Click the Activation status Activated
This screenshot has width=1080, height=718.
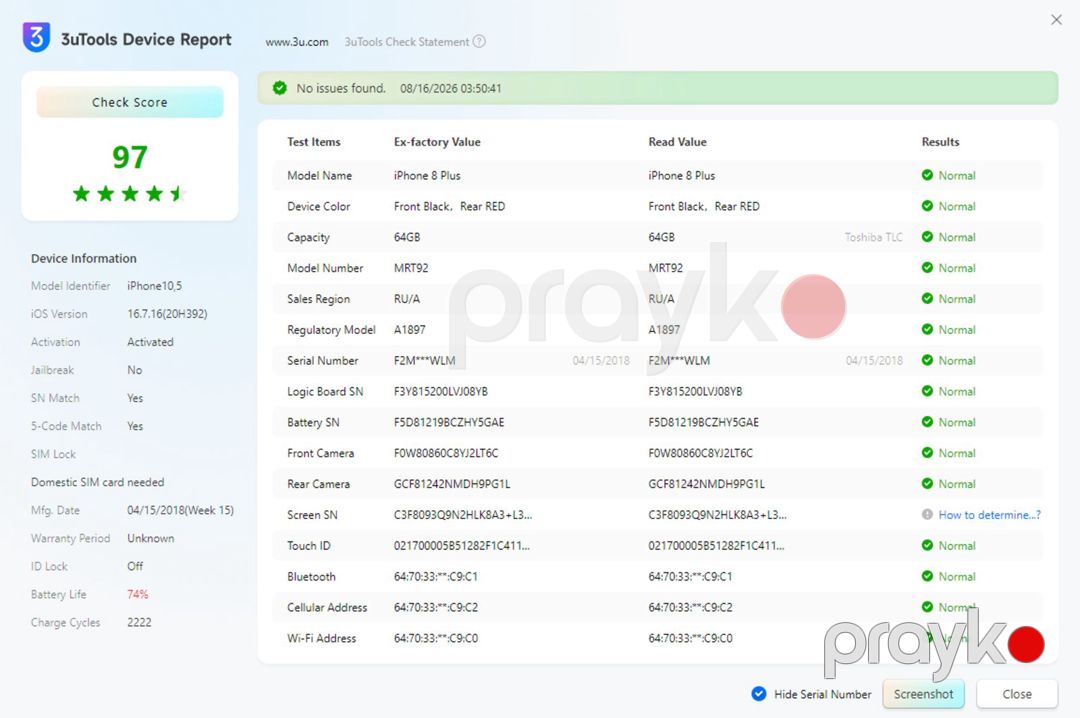click(150, 342)
